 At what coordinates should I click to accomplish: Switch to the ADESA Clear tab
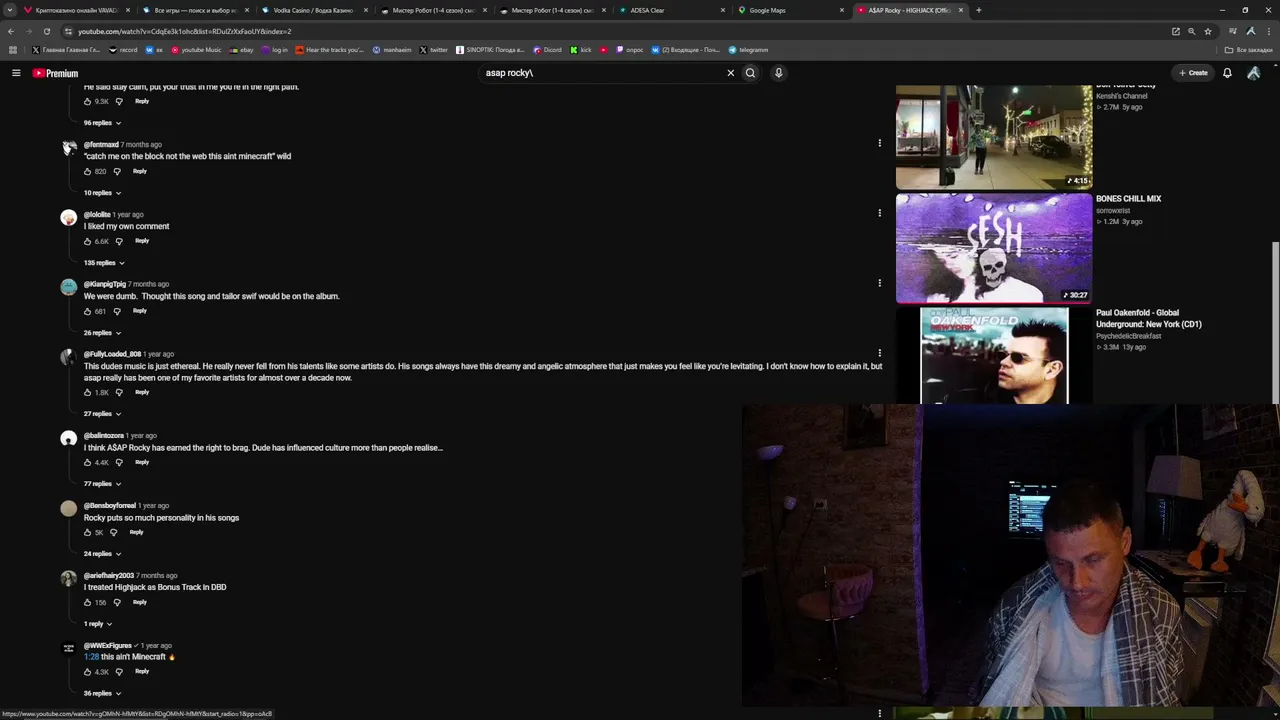click(671, 10)
